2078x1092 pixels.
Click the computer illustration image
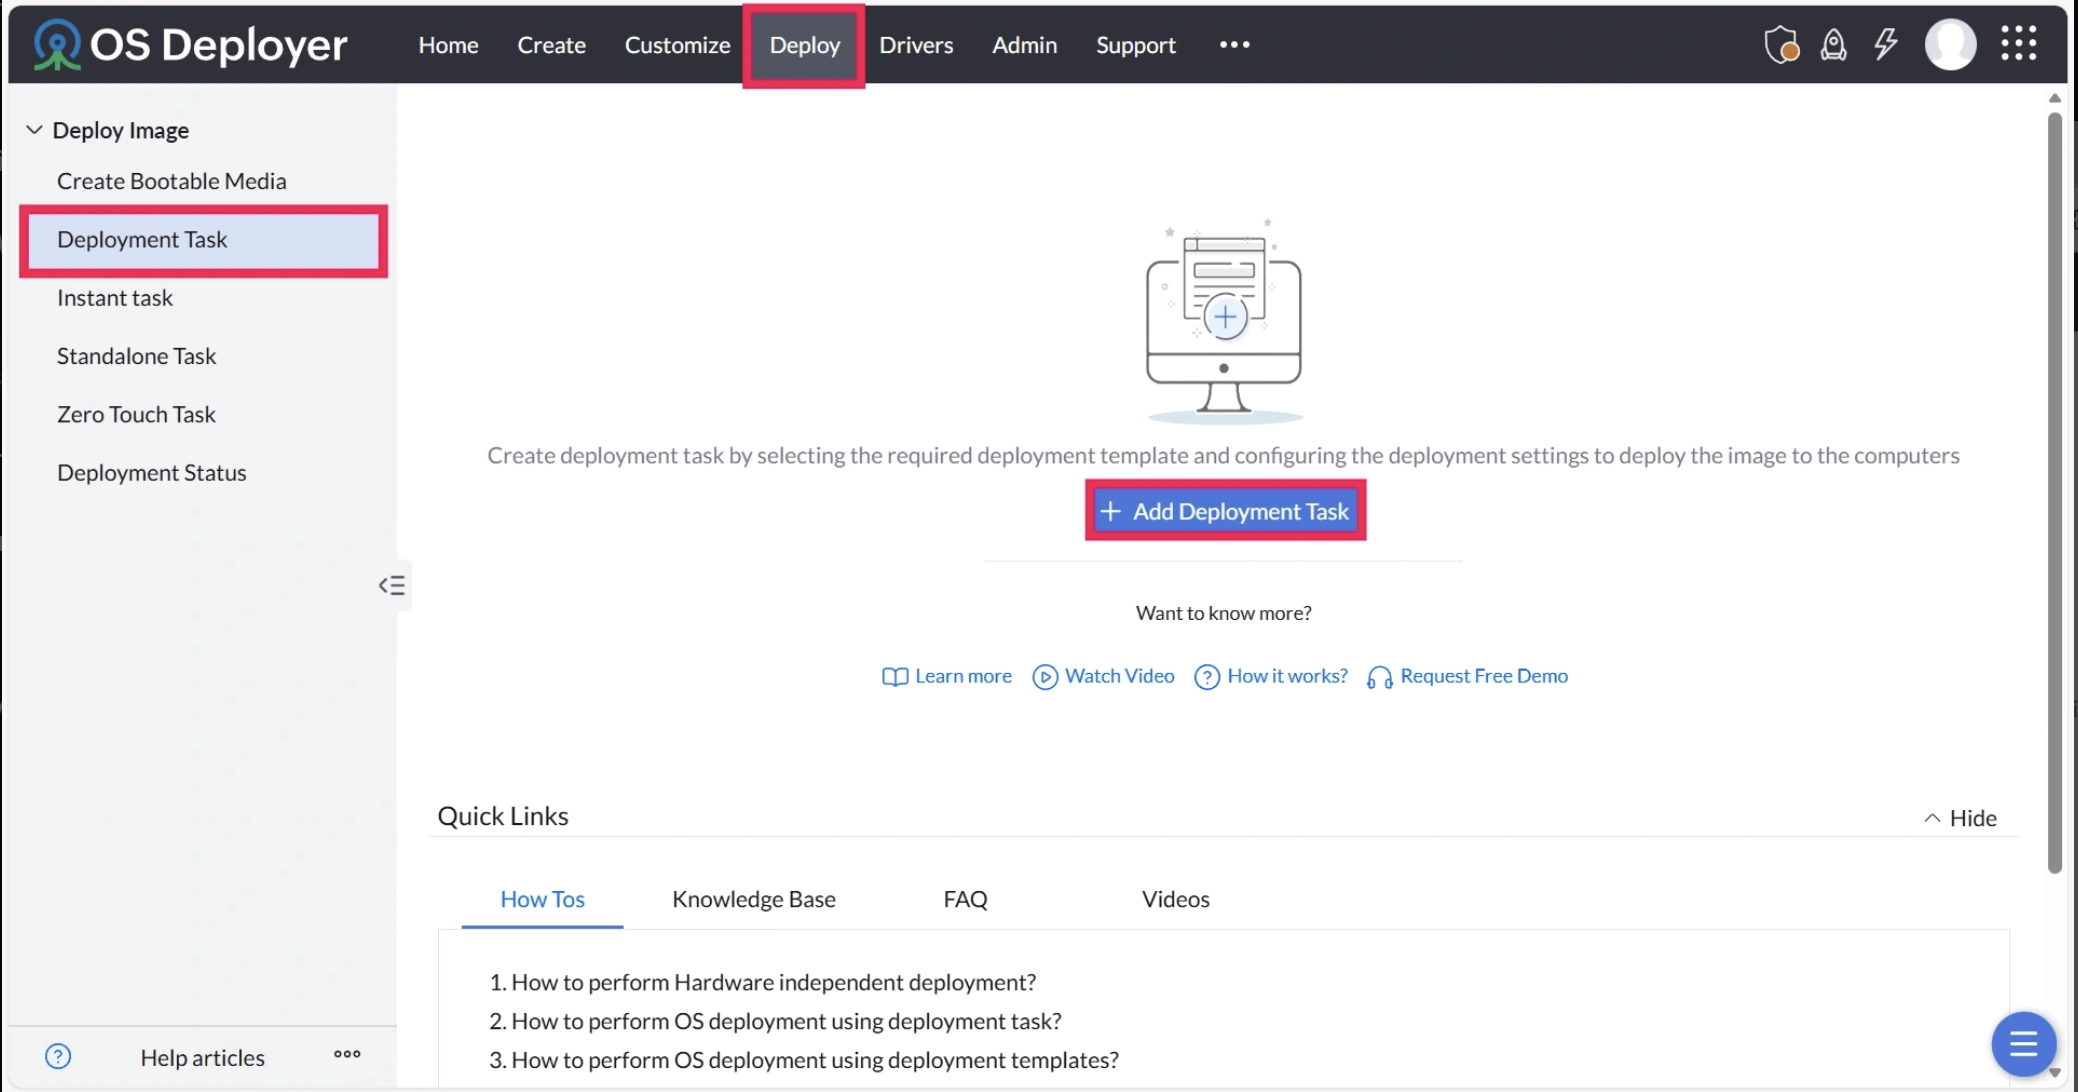[x=1224, y=321]
